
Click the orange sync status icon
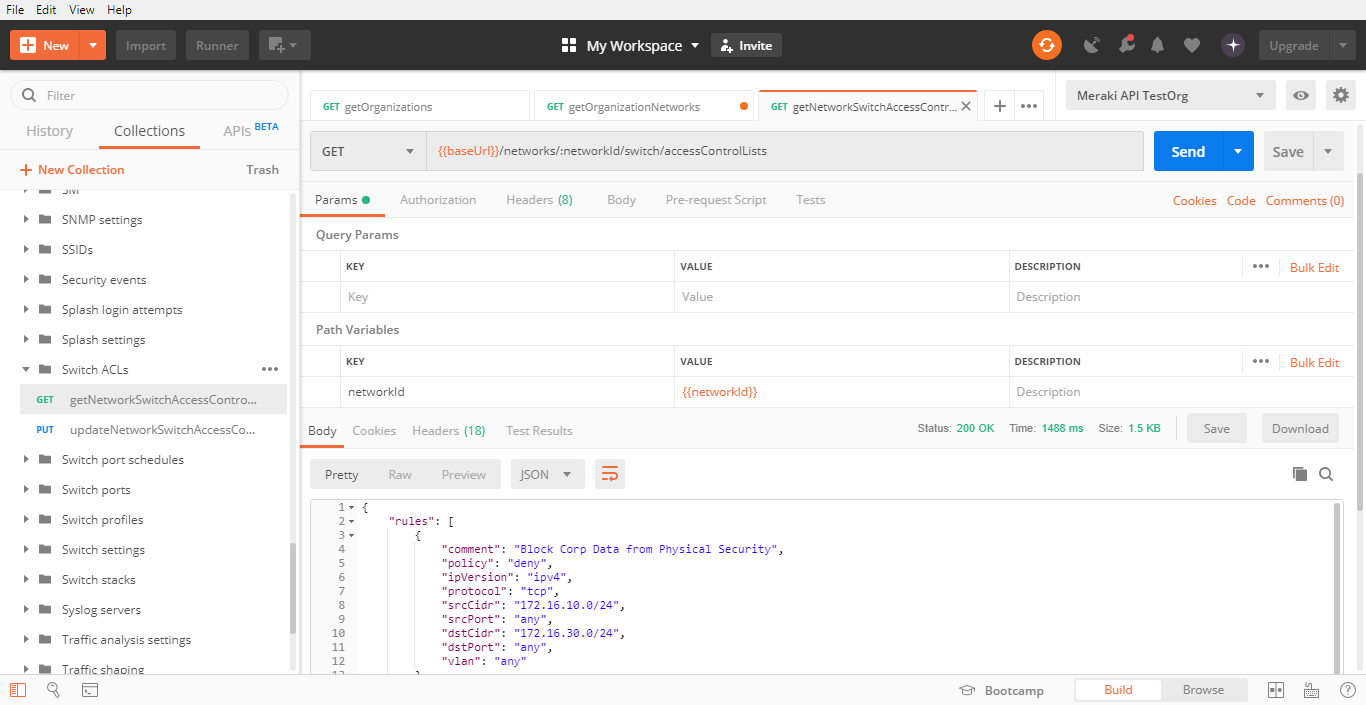(x=1047, y=45)
